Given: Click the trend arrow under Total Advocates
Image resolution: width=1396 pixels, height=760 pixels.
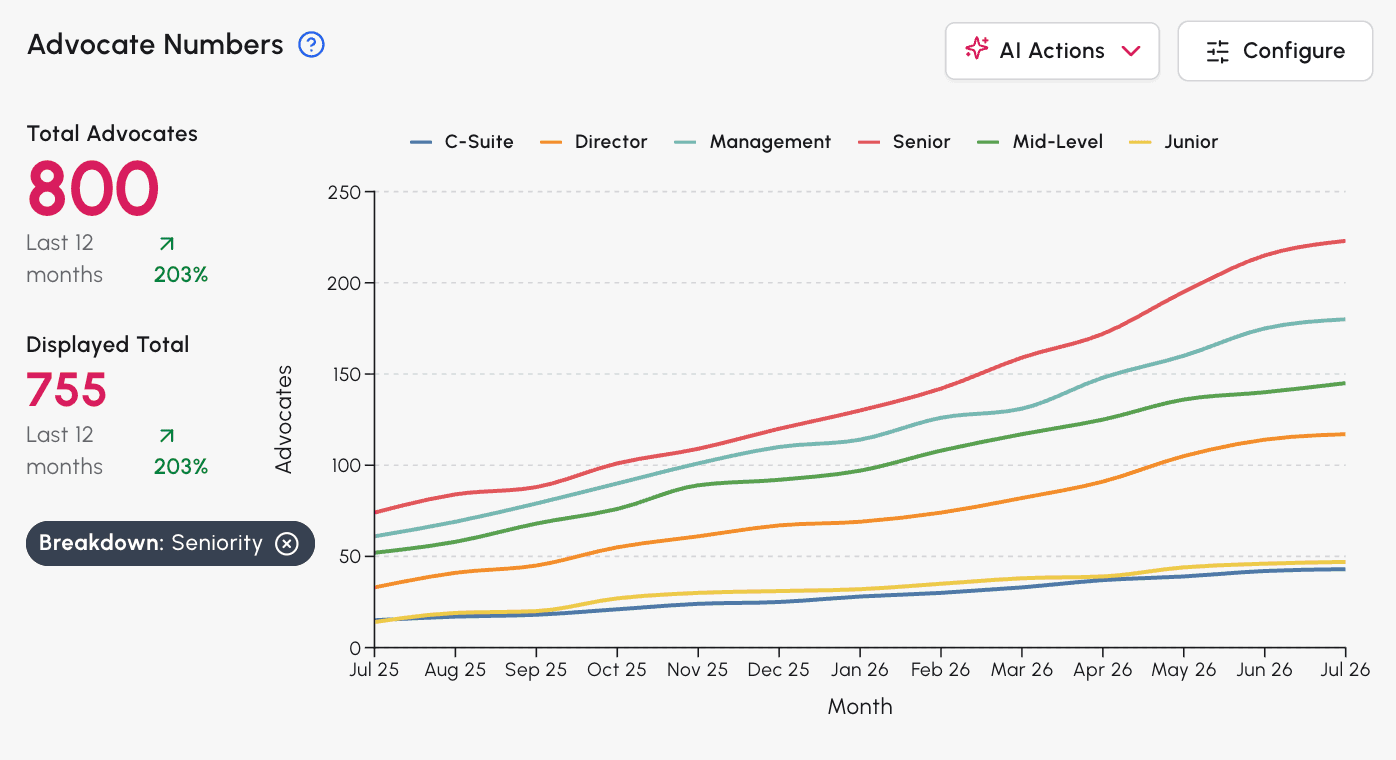Looking at the screenshot, I should (166, 243).
